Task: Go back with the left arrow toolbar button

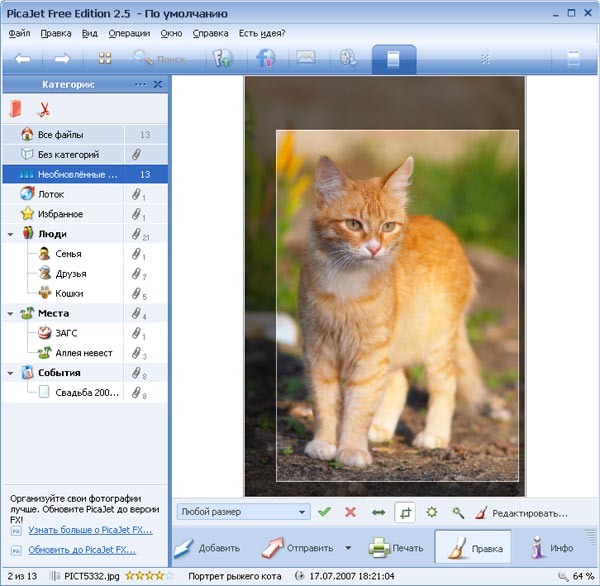Action: [23, 59]
